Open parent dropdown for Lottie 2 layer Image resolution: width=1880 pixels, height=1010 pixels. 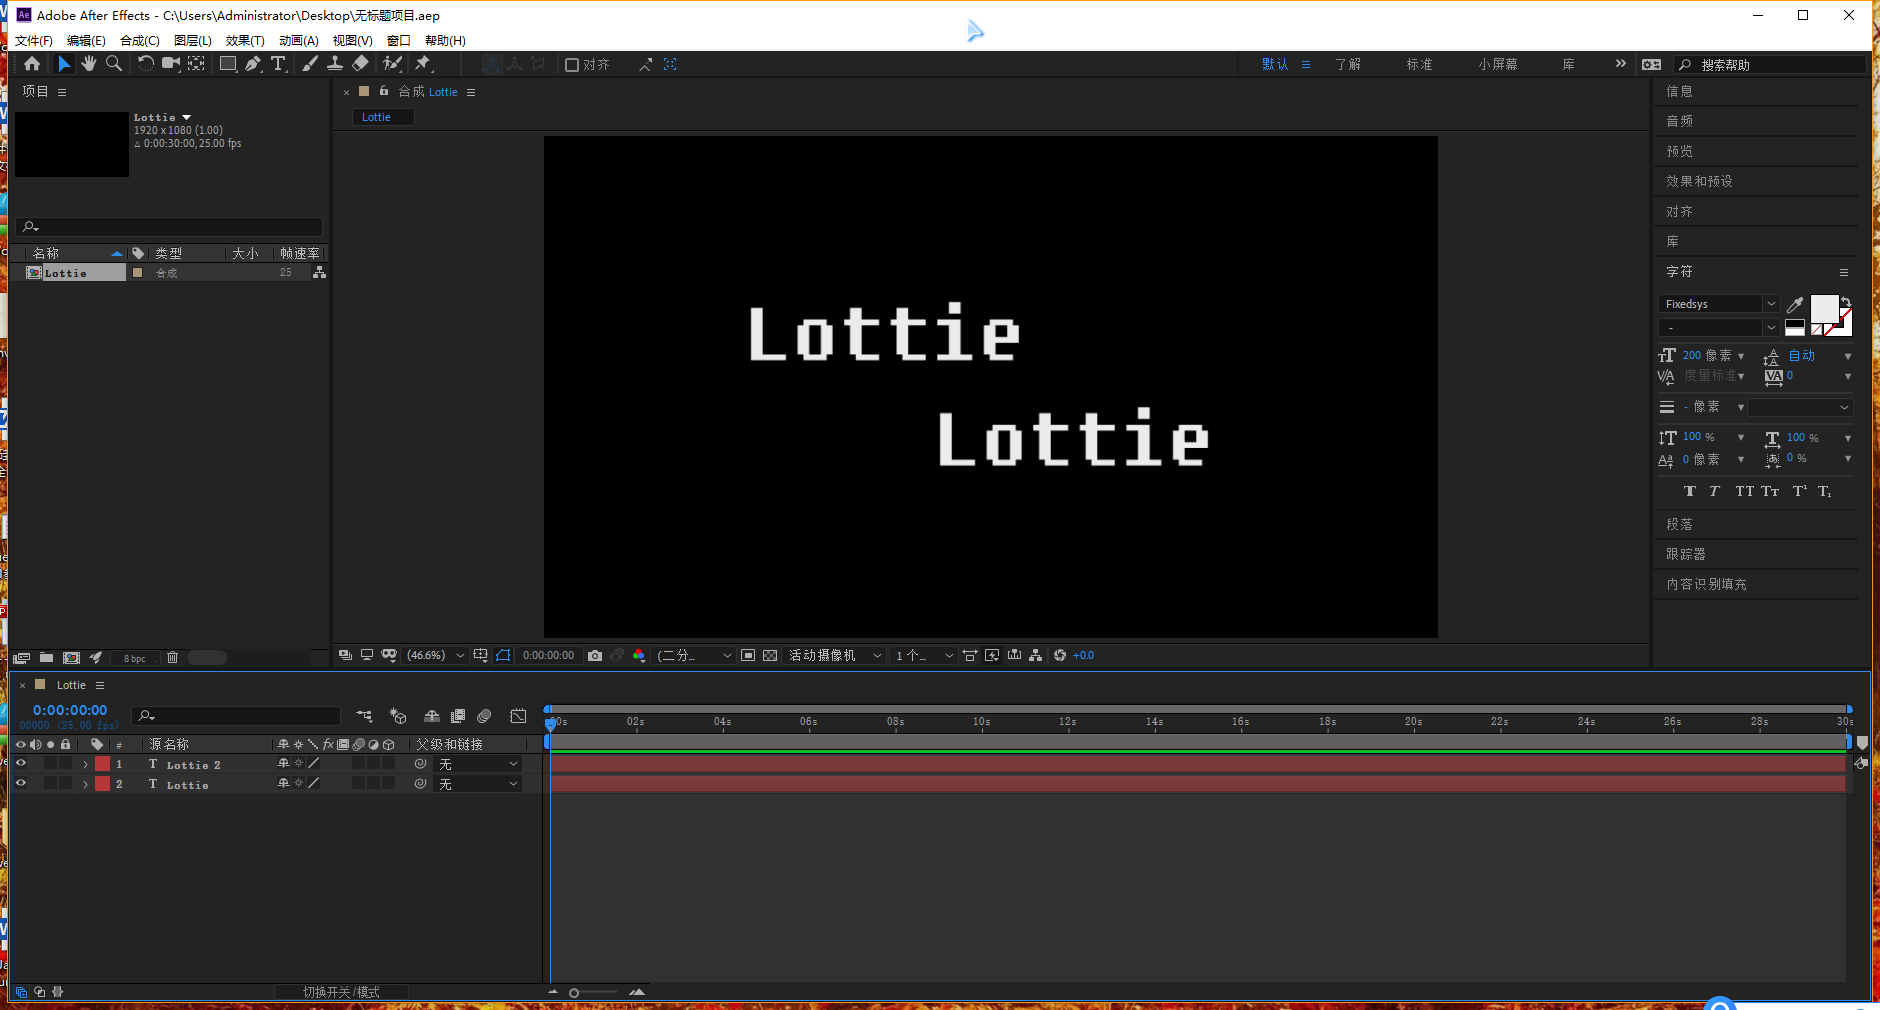tap(479, 764)
